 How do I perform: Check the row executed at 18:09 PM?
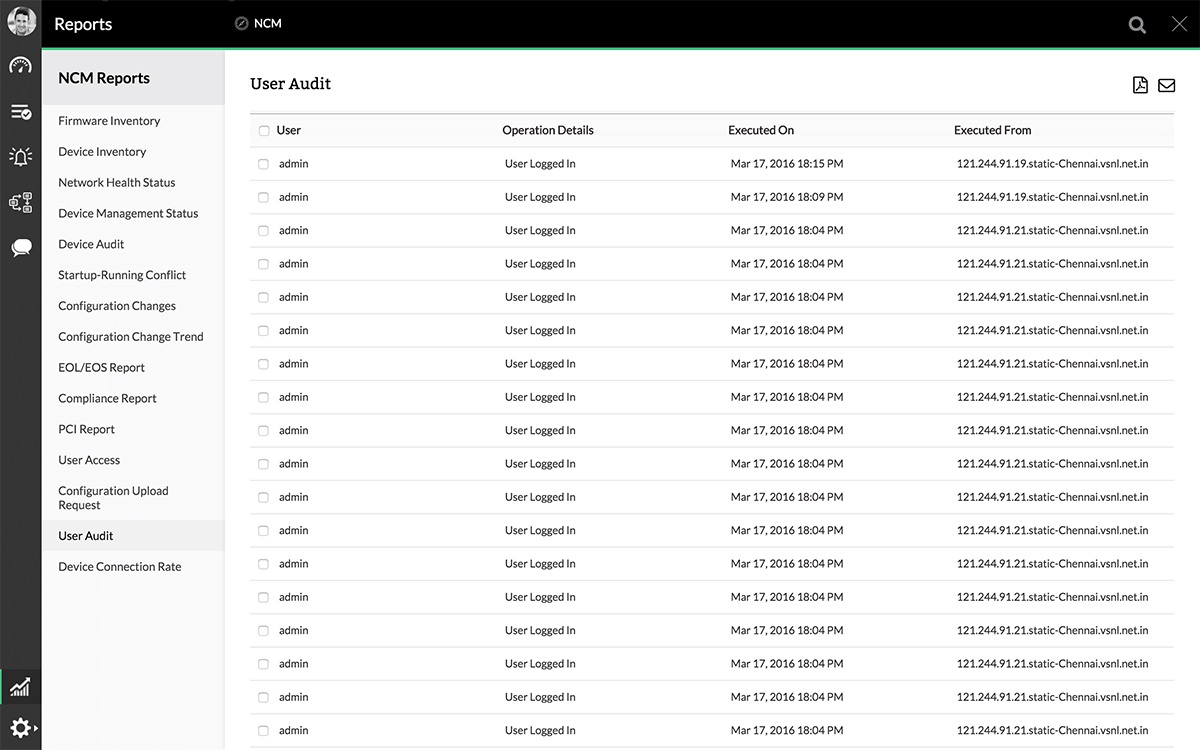click(264, 197)
